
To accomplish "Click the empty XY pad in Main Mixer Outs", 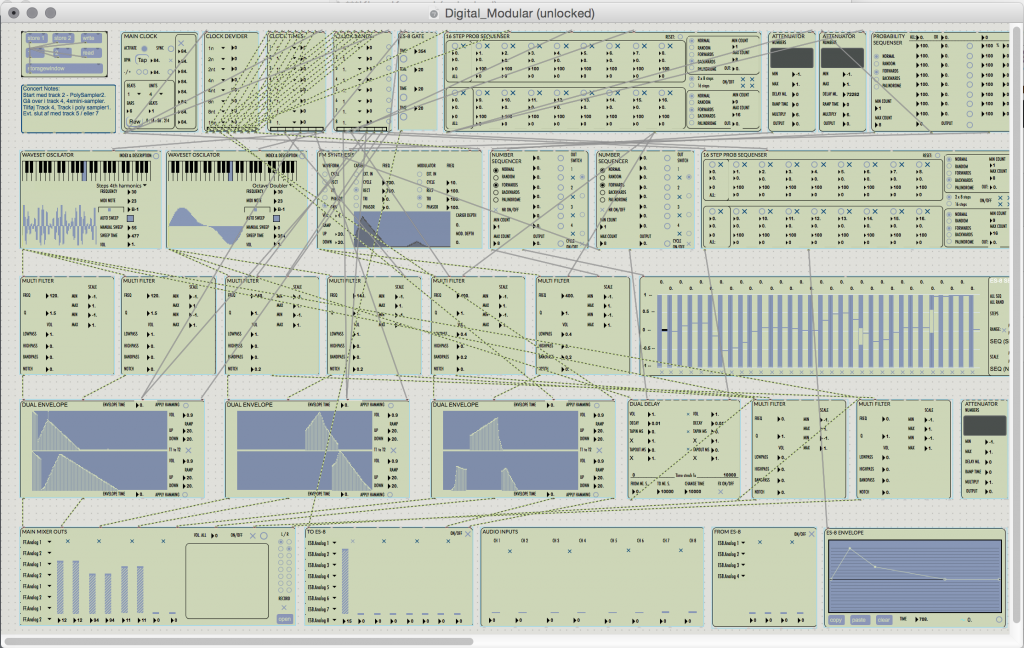I will click(227, 581).
